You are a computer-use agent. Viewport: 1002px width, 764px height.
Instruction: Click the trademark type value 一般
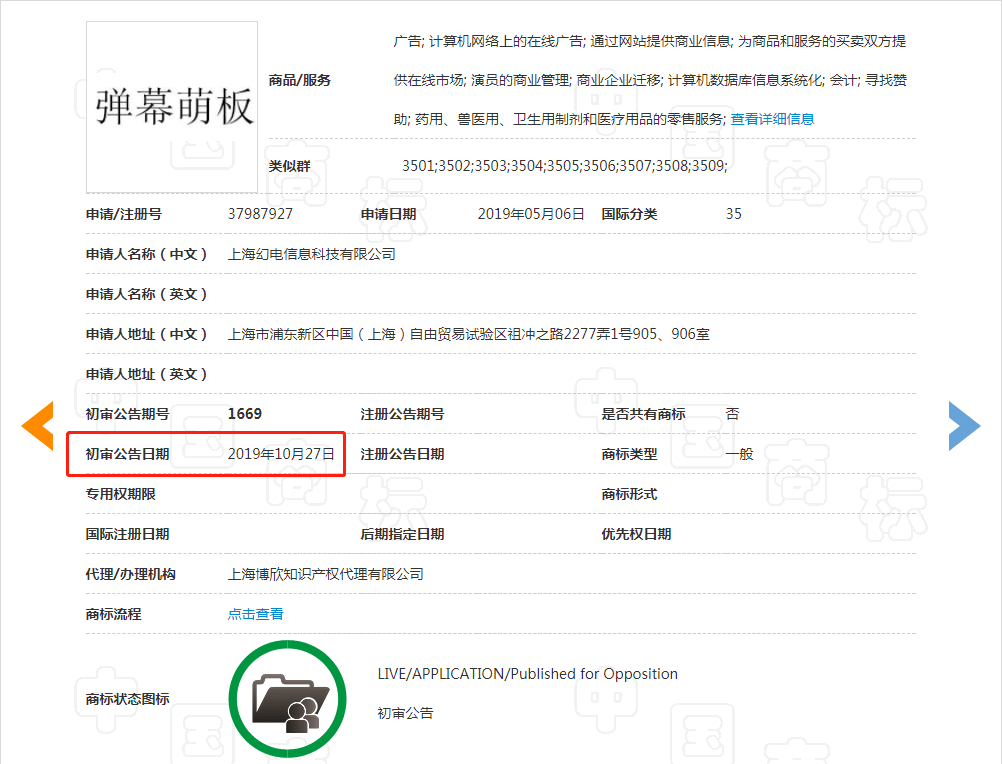739,454
